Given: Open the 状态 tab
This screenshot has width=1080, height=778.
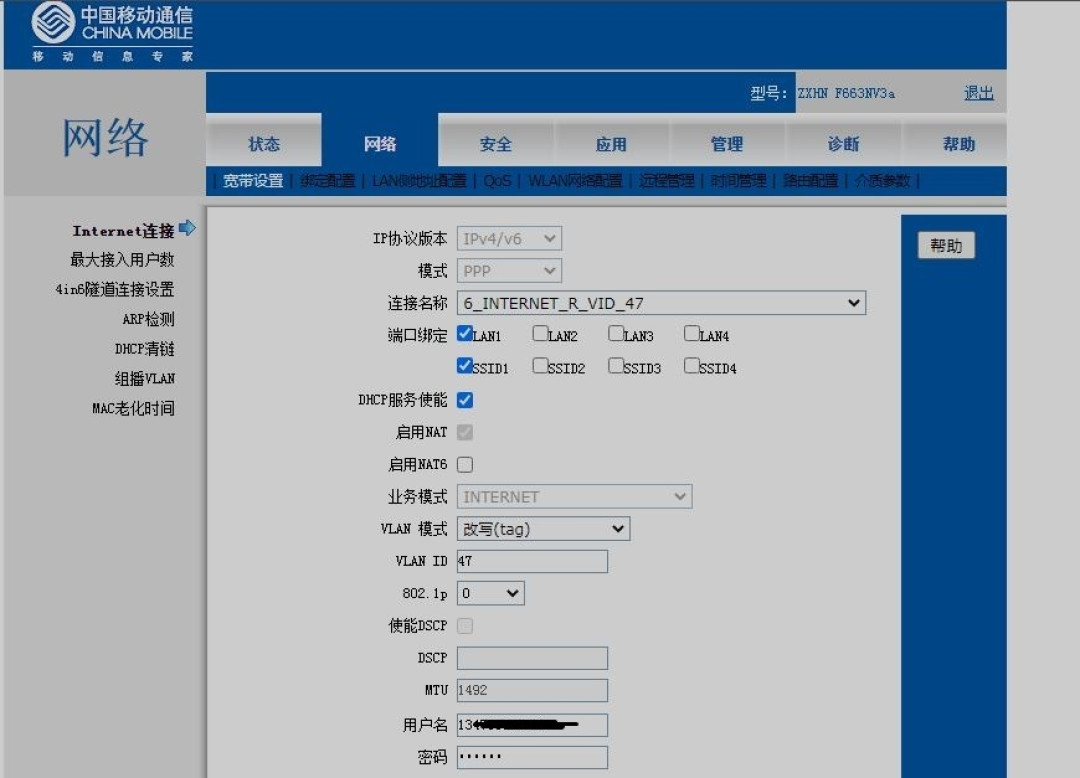Looking at the screenshot, I should 264,144.
